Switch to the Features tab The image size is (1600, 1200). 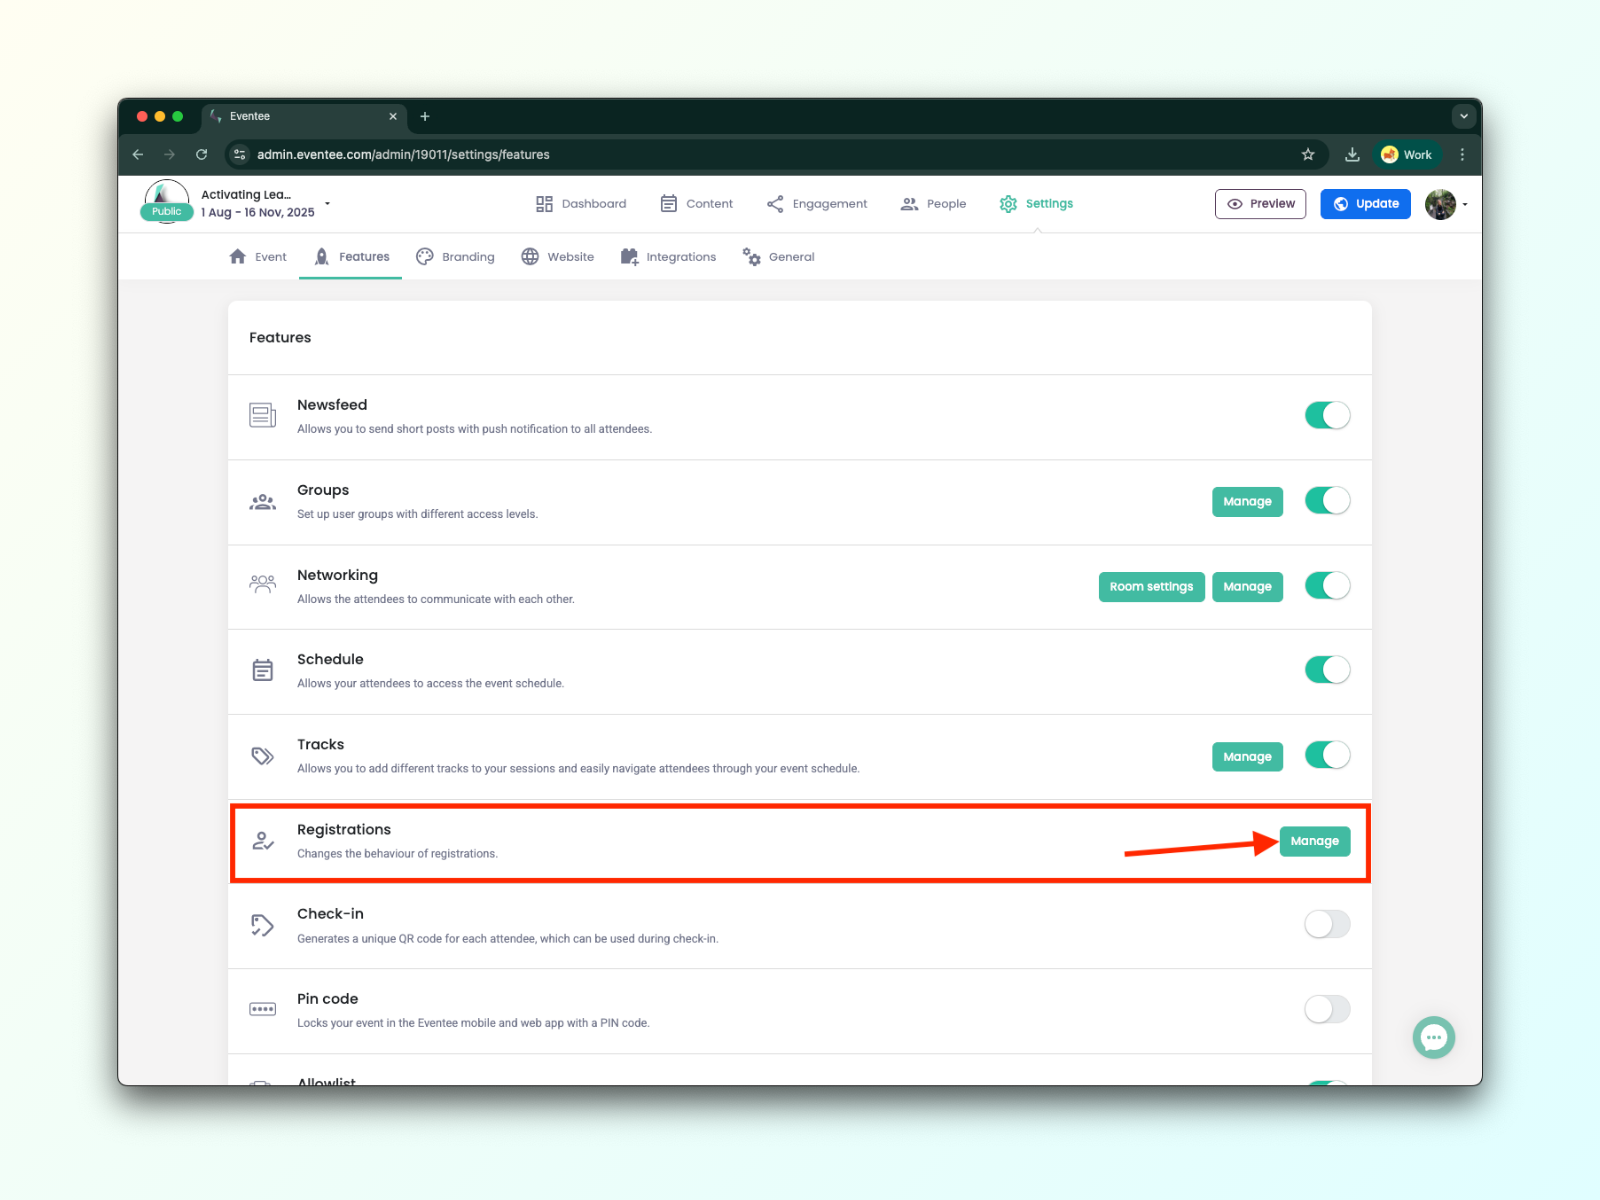[x=351, y=257]
